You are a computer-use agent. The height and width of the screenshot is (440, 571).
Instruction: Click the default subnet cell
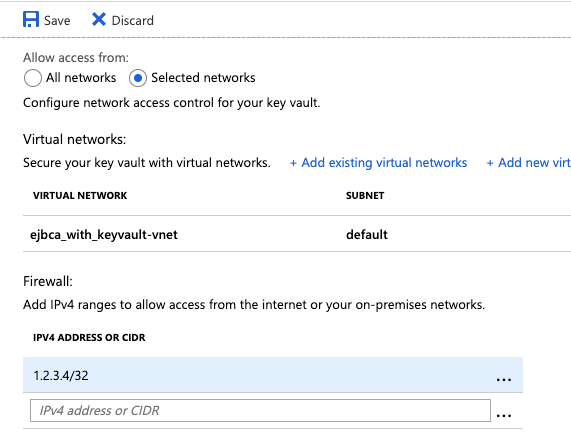pos(367,235)
